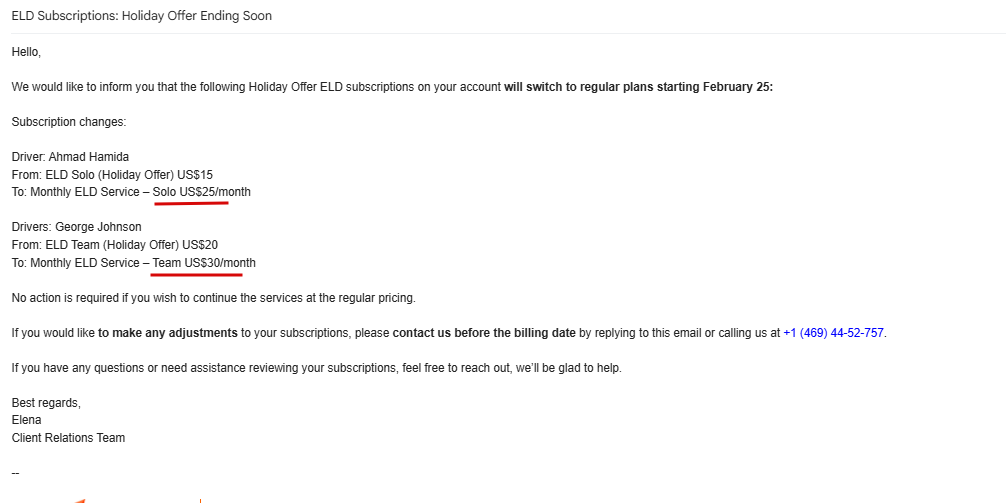Viewport: 1006px width, 503px height.
Task: Click the 'Subscription changes:' heading line
Action: click(x=69, y=122)
